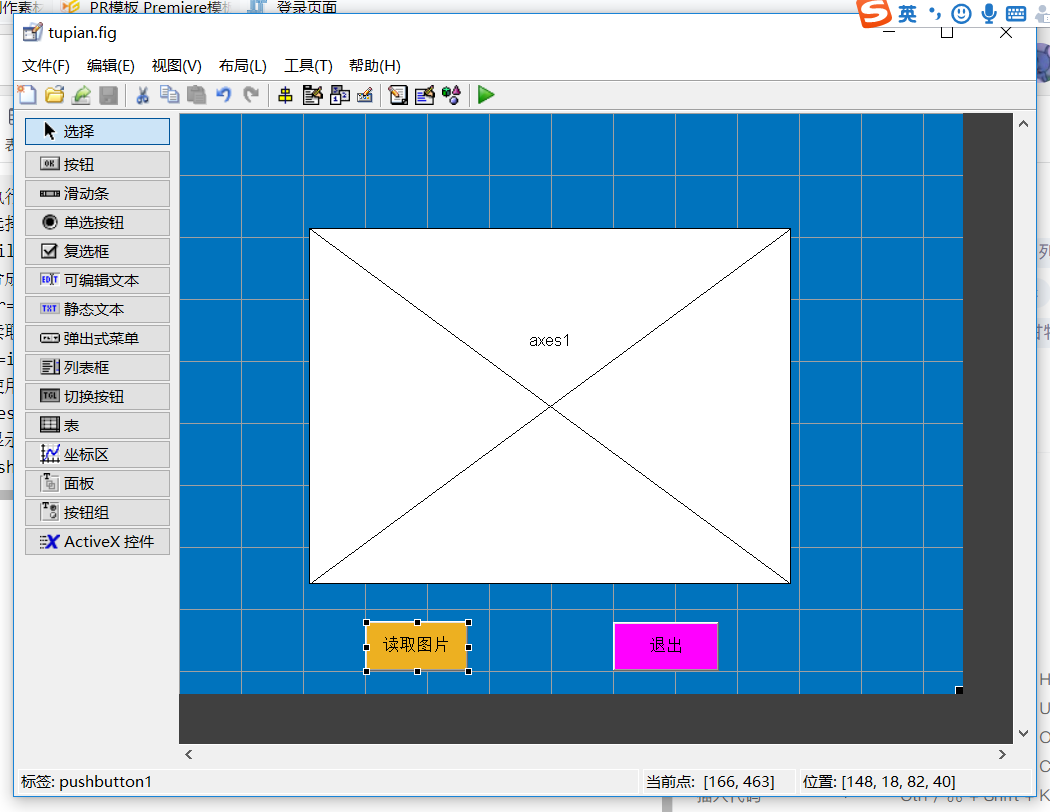The height and width of the screenshot is (812, 1050).
Task: Select the magenta 退出 button
Action: (666, 645)
